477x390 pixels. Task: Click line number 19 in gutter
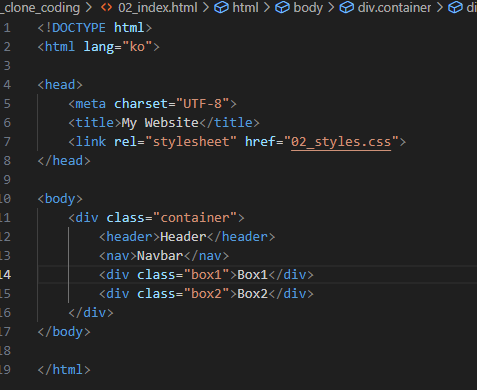coord(5,370)
